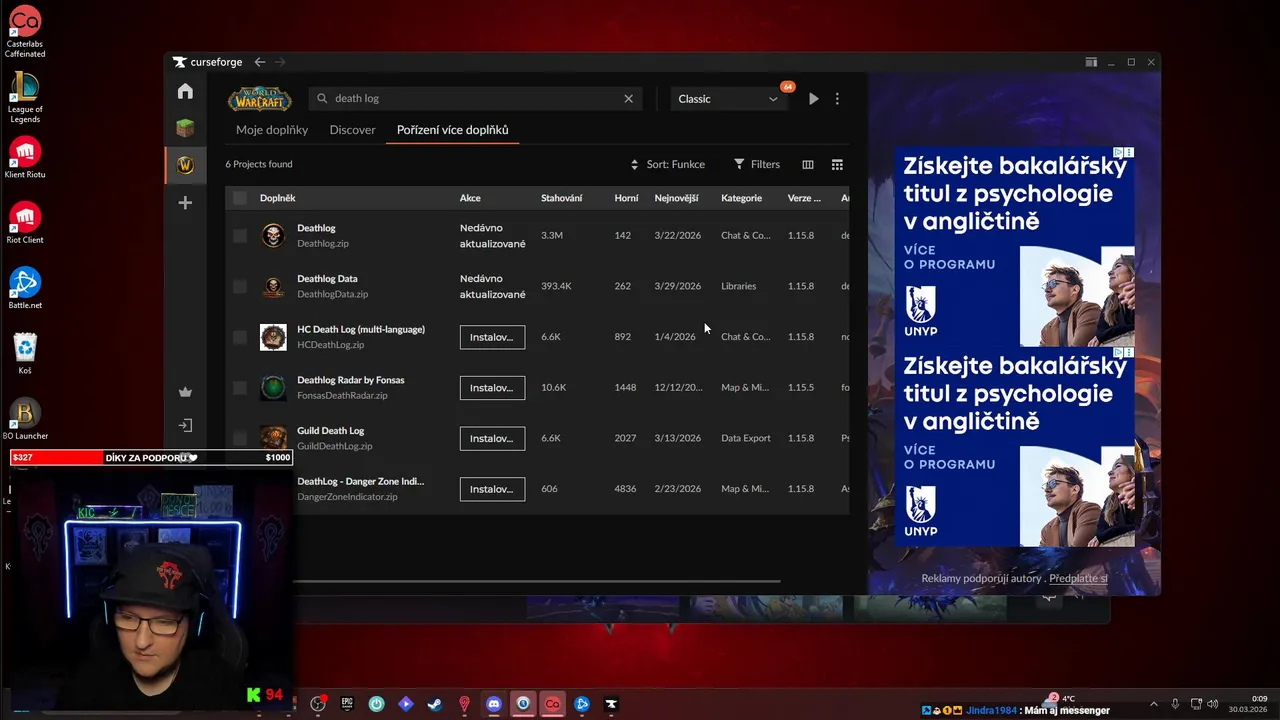
Task: Open the premium crown icon in sidebar
Action: (x=185, y=392)
